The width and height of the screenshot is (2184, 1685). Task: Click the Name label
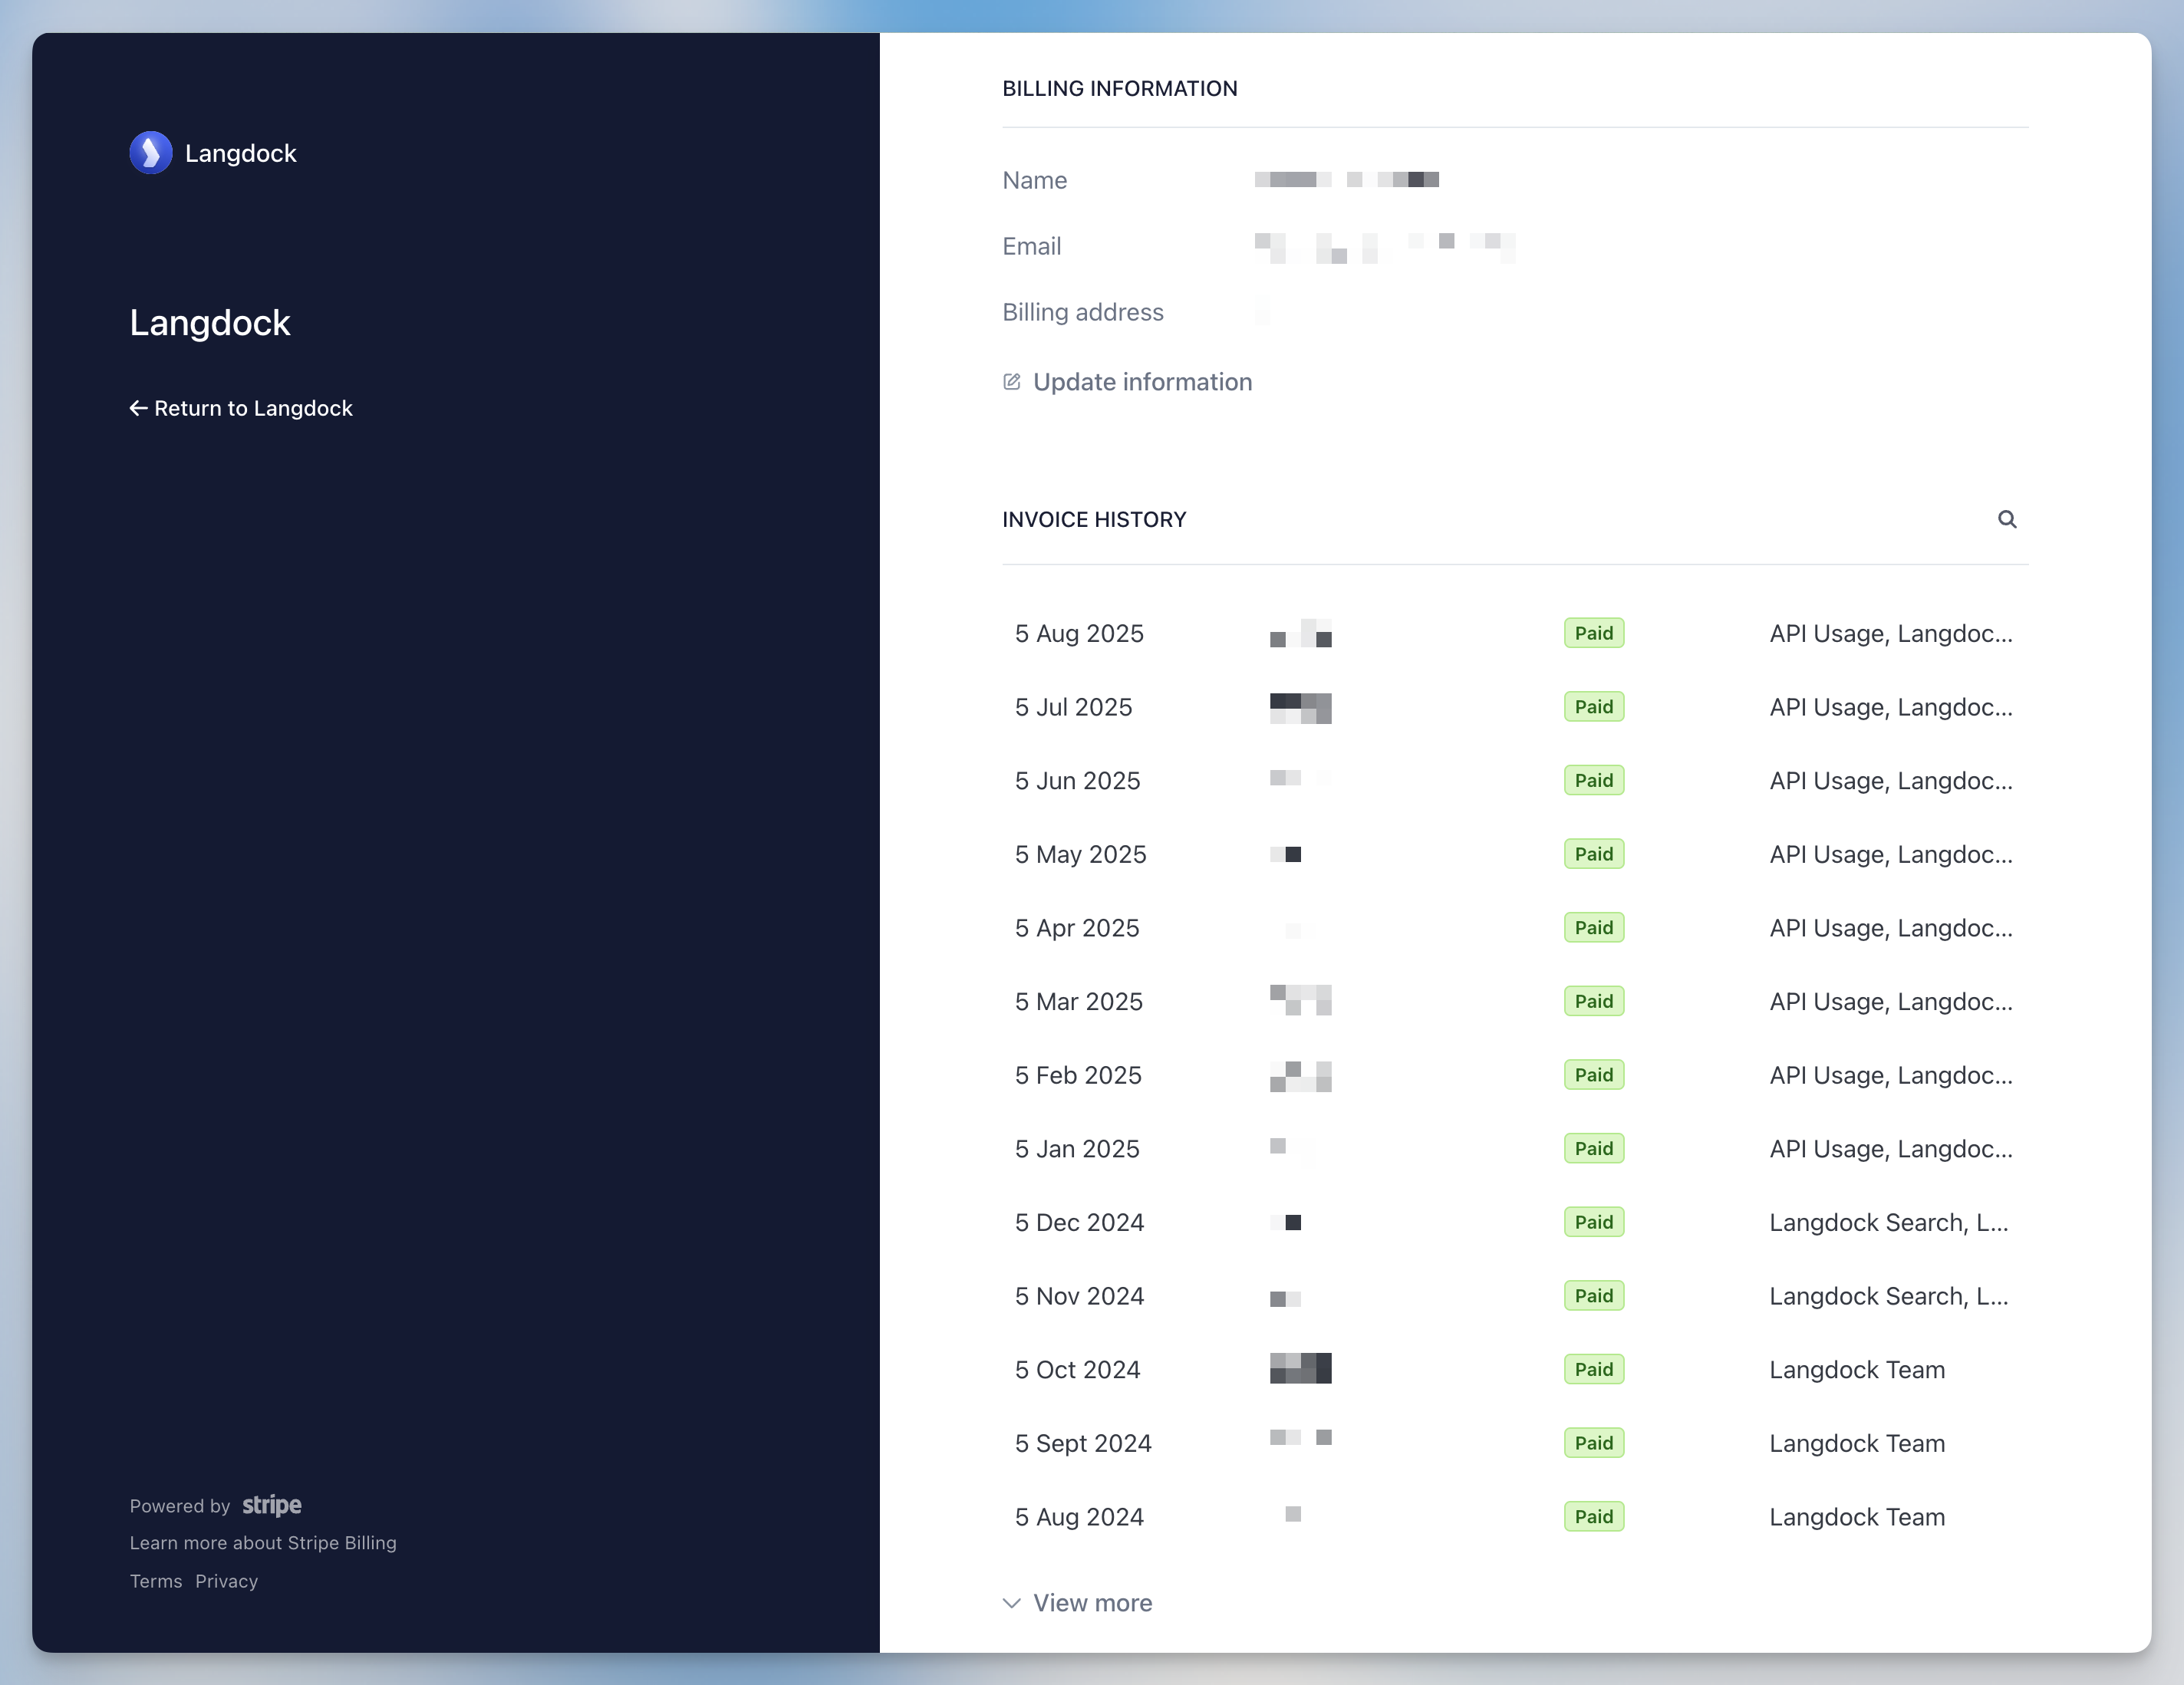pyautogui.click(x=1035, y=180)
